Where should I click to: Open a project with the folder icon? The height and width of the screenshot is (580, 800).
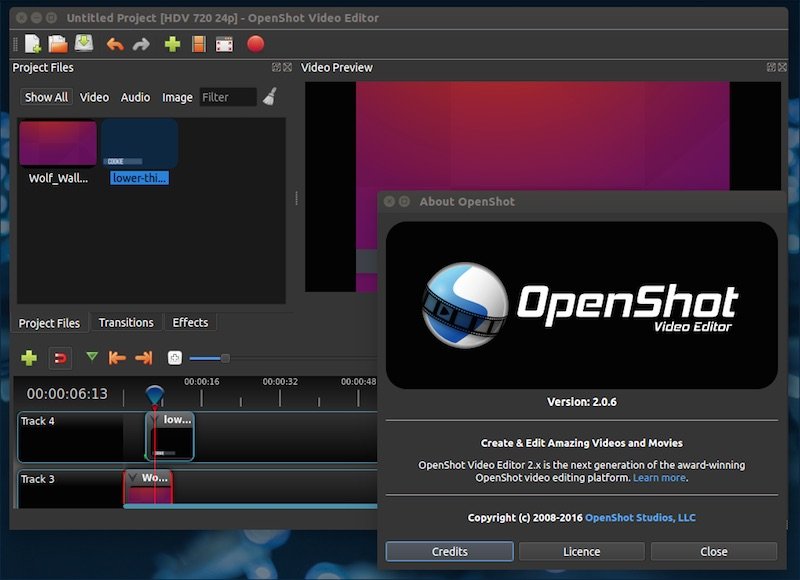(58, 43)
